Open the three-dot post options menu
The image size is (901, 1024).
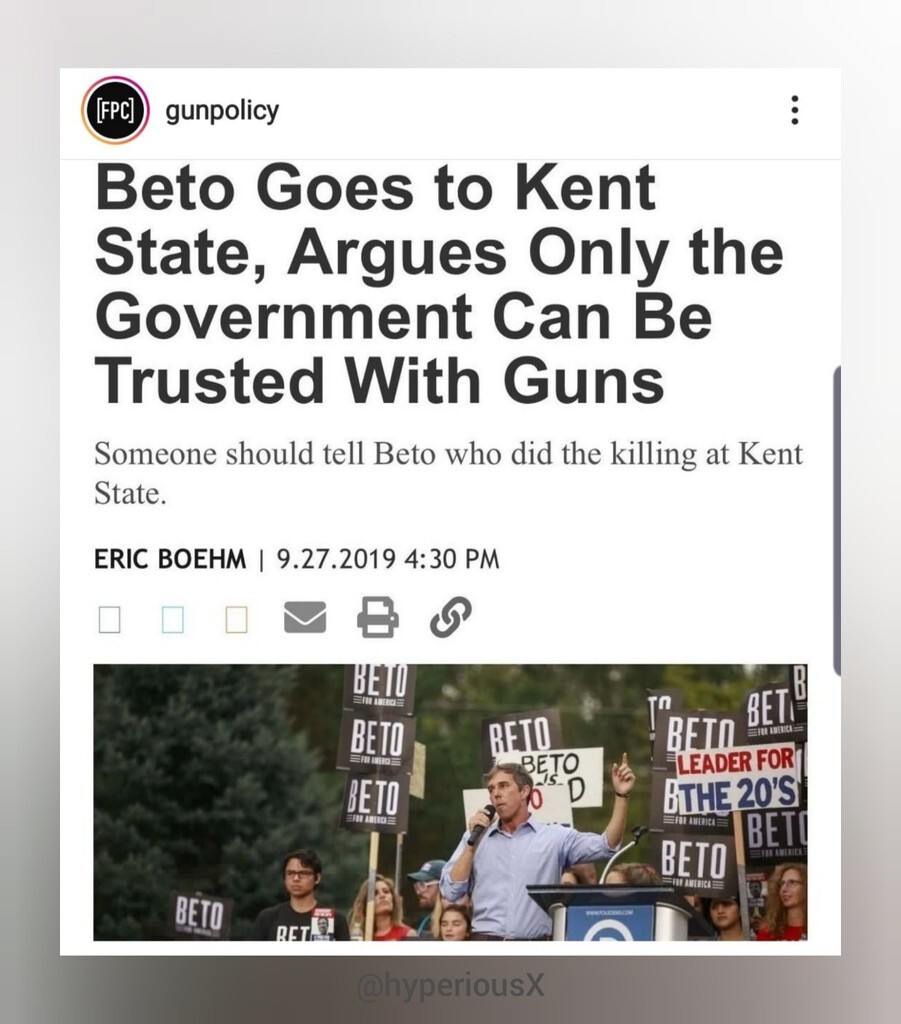[x=795, y=110]
